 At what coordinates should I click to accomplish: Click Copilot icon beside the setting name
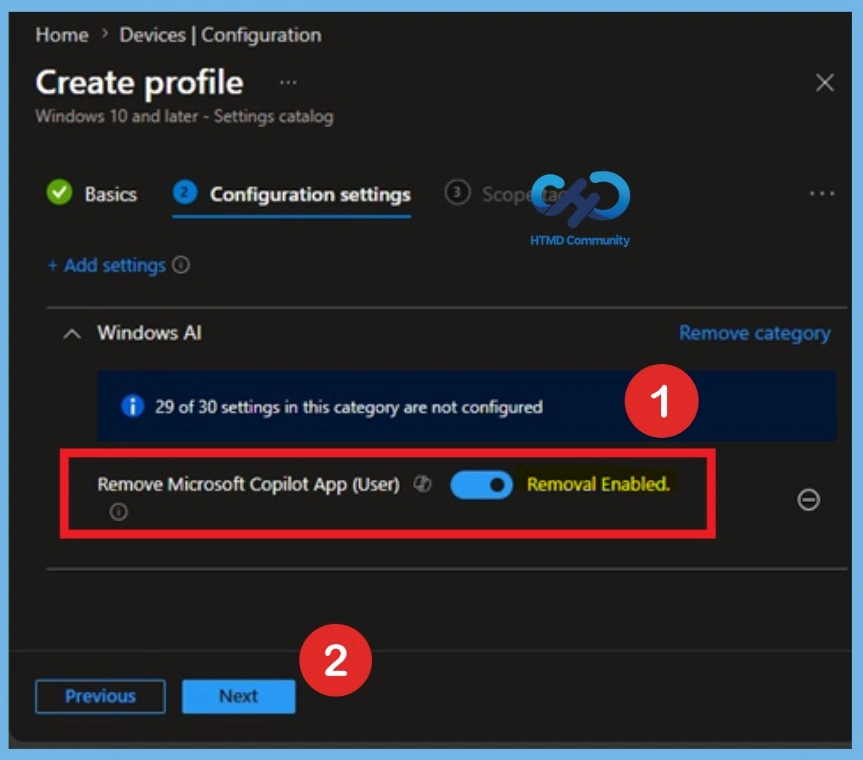pos(423,484)
